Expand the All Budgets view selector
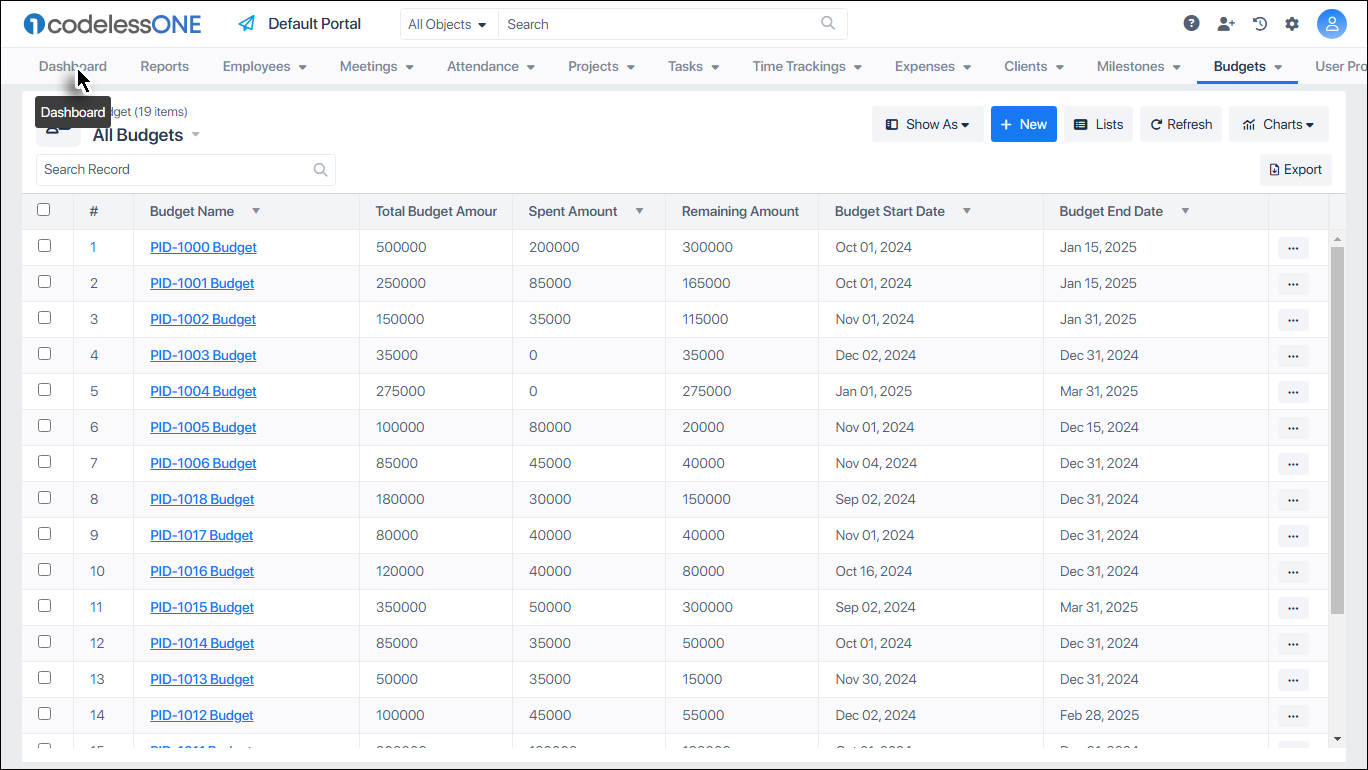The width and height of the screenshot is (1368, 770). click(195, 135)
